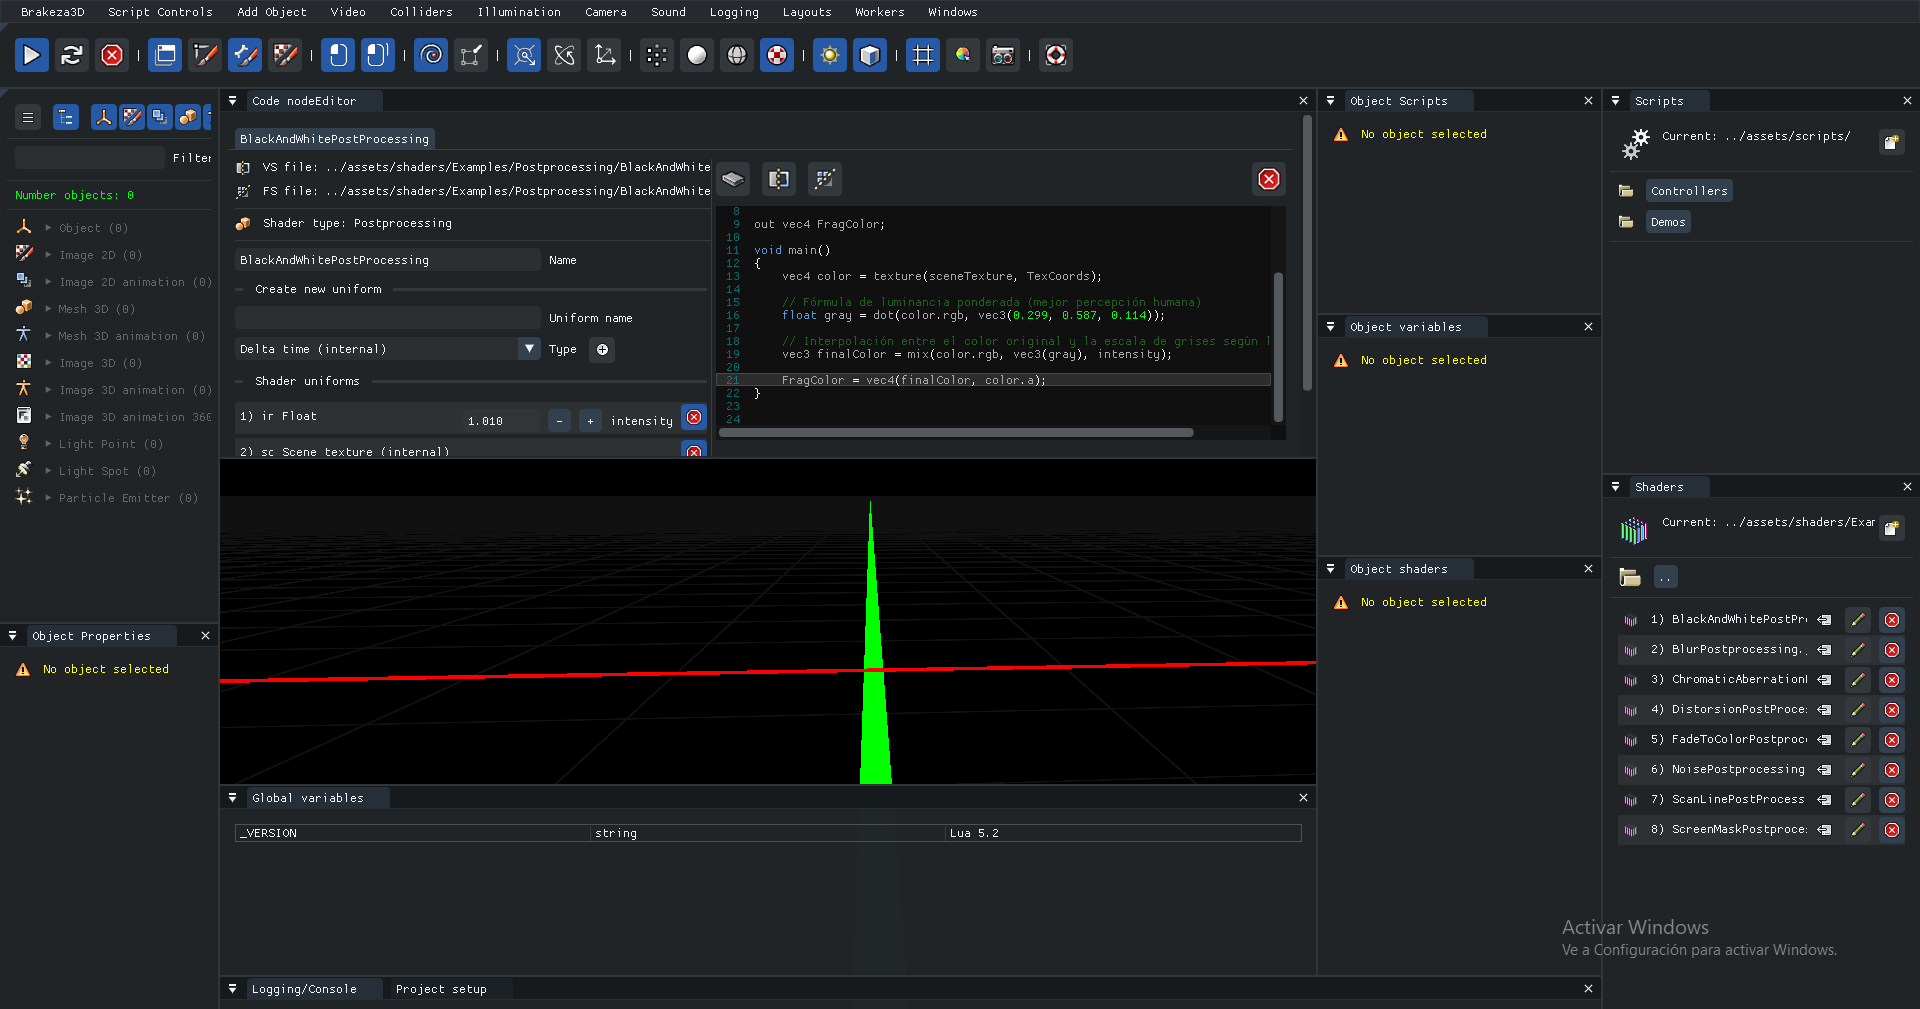Remove the NoisePostprocessing shader with its red X
Image resolution: width=1920 pixels, height=1009 pixels.
pos(1892,770)
